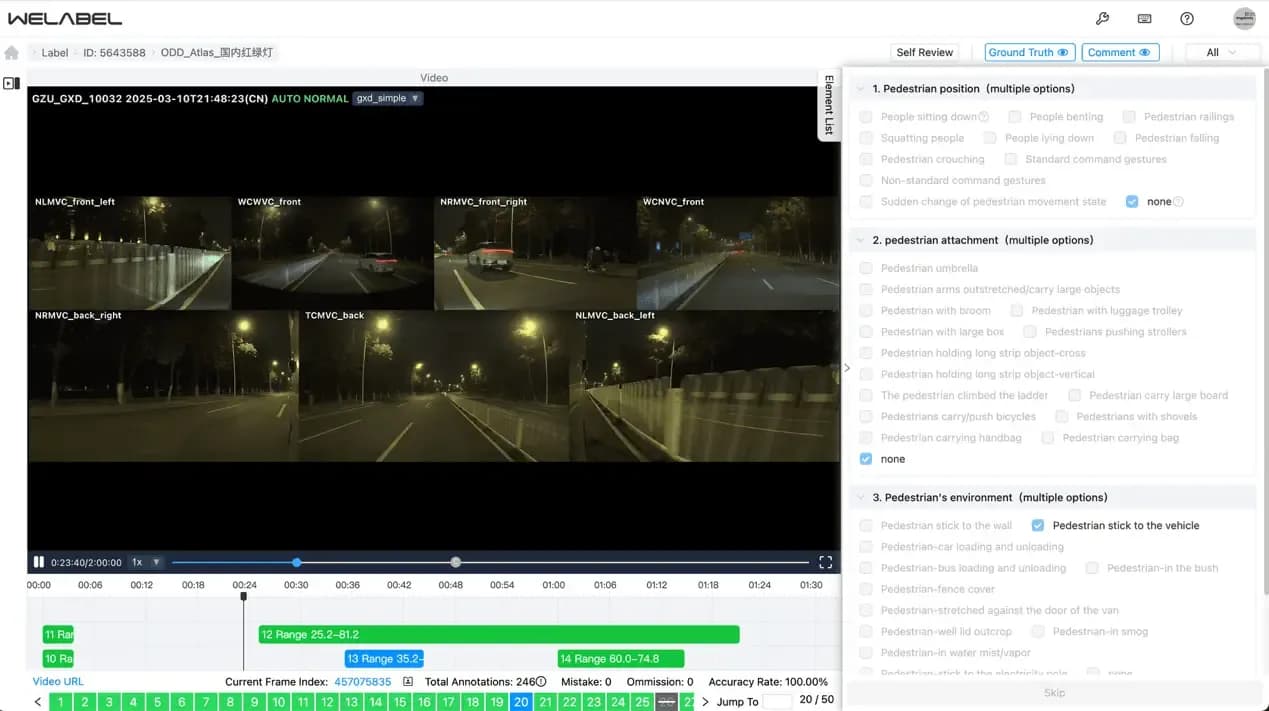
Task: Enter fullscreen video mode
Action: tap(825, 563)
